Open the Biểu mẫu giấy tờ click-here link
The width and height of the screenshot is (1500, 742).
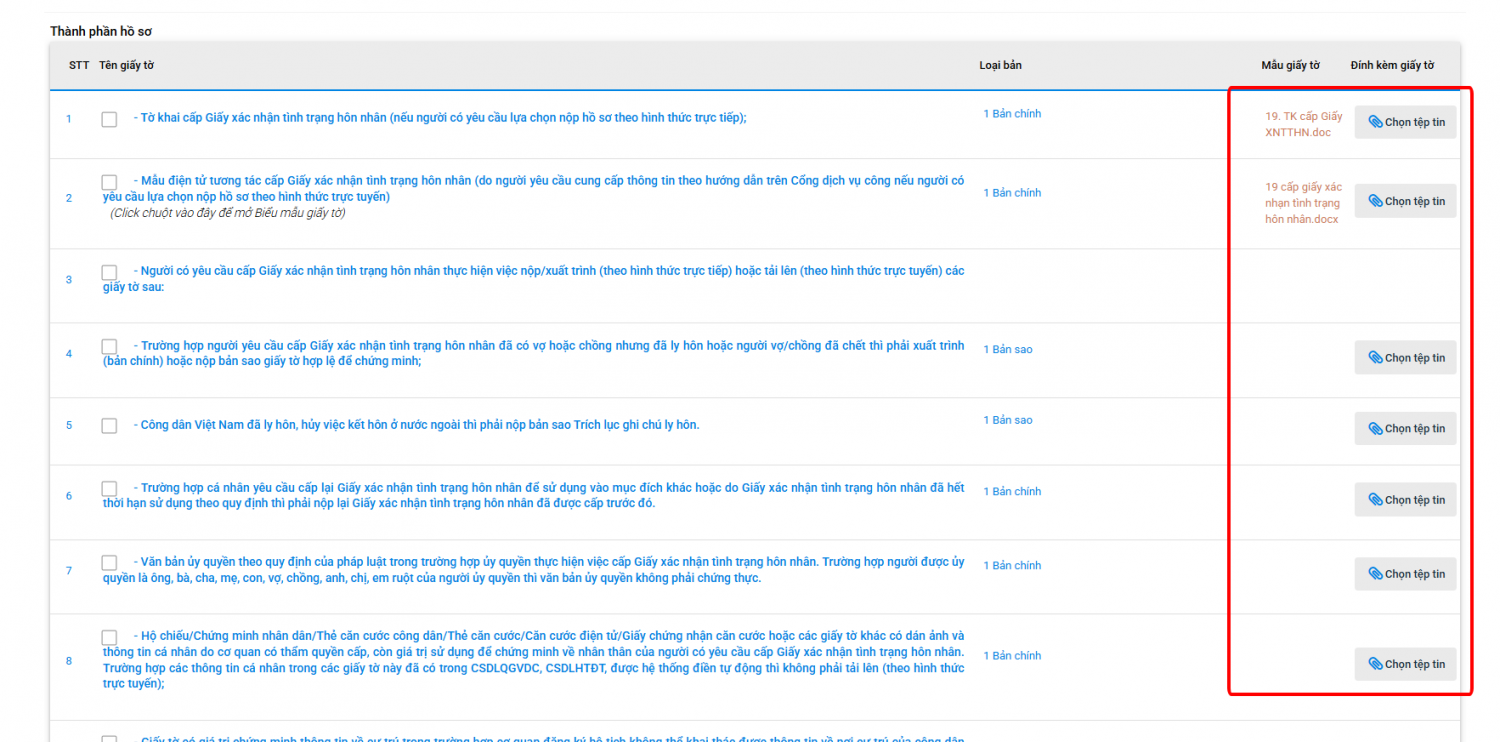(x=227, y=213)
